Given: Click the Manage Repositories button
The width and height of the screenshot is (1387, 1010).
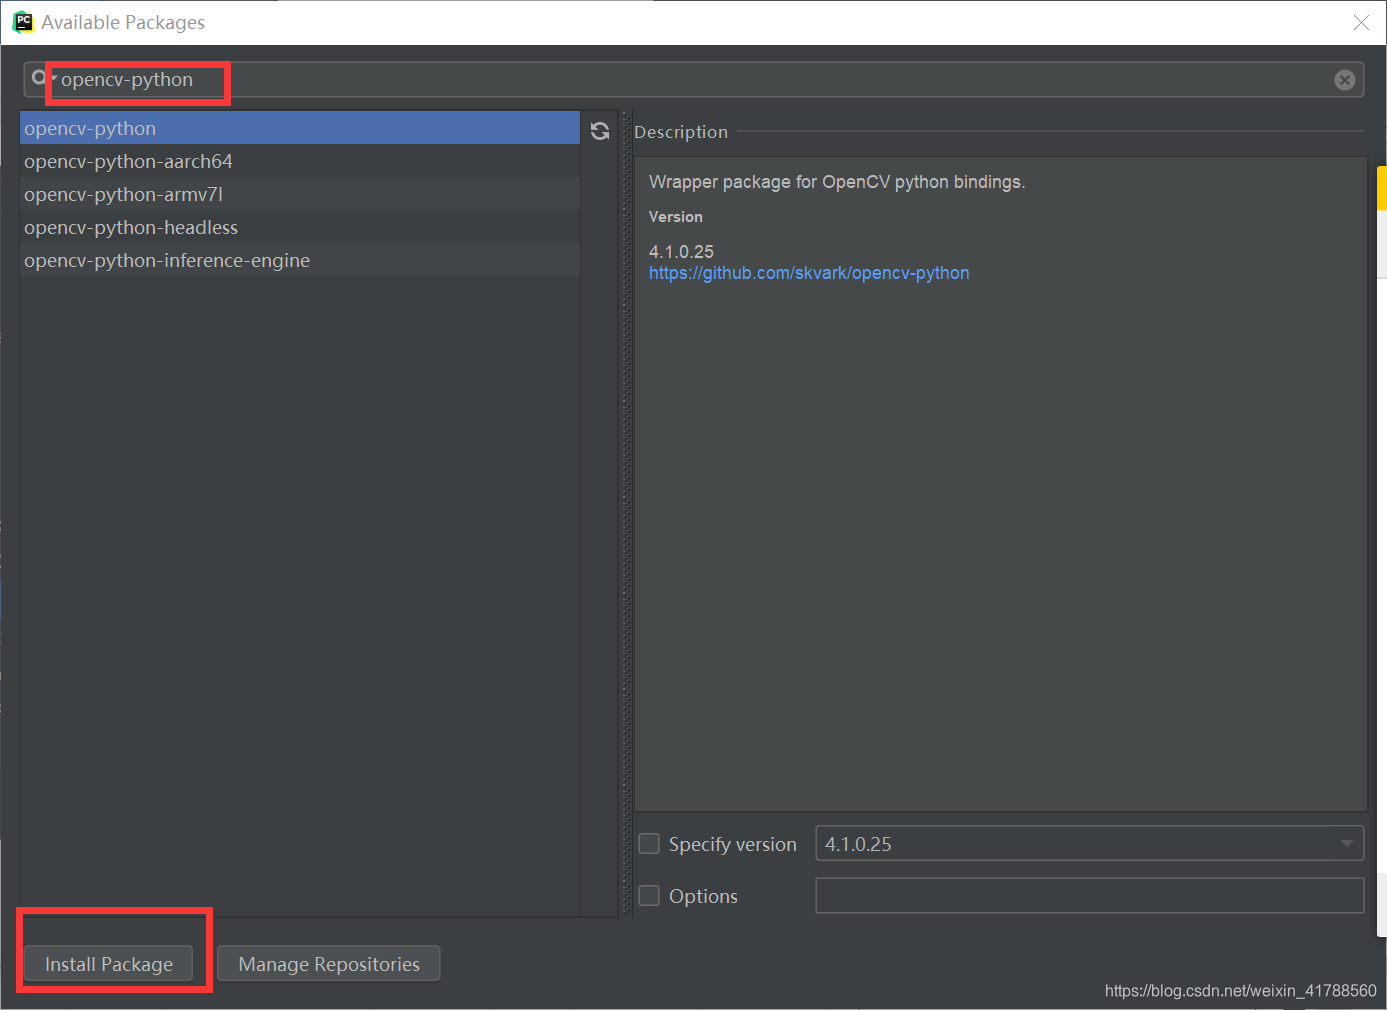Looking at the screenshot, I should pos(329,964).
